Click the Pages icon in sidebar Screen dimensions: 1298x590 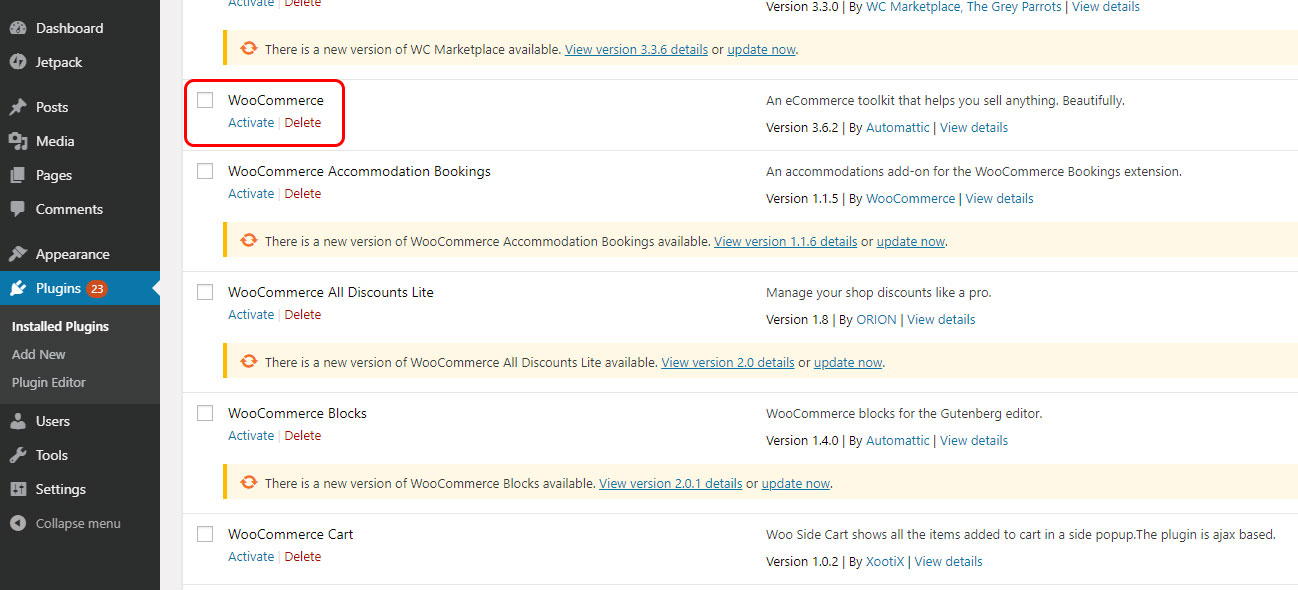pyautogui.click(x=18, y=175)
